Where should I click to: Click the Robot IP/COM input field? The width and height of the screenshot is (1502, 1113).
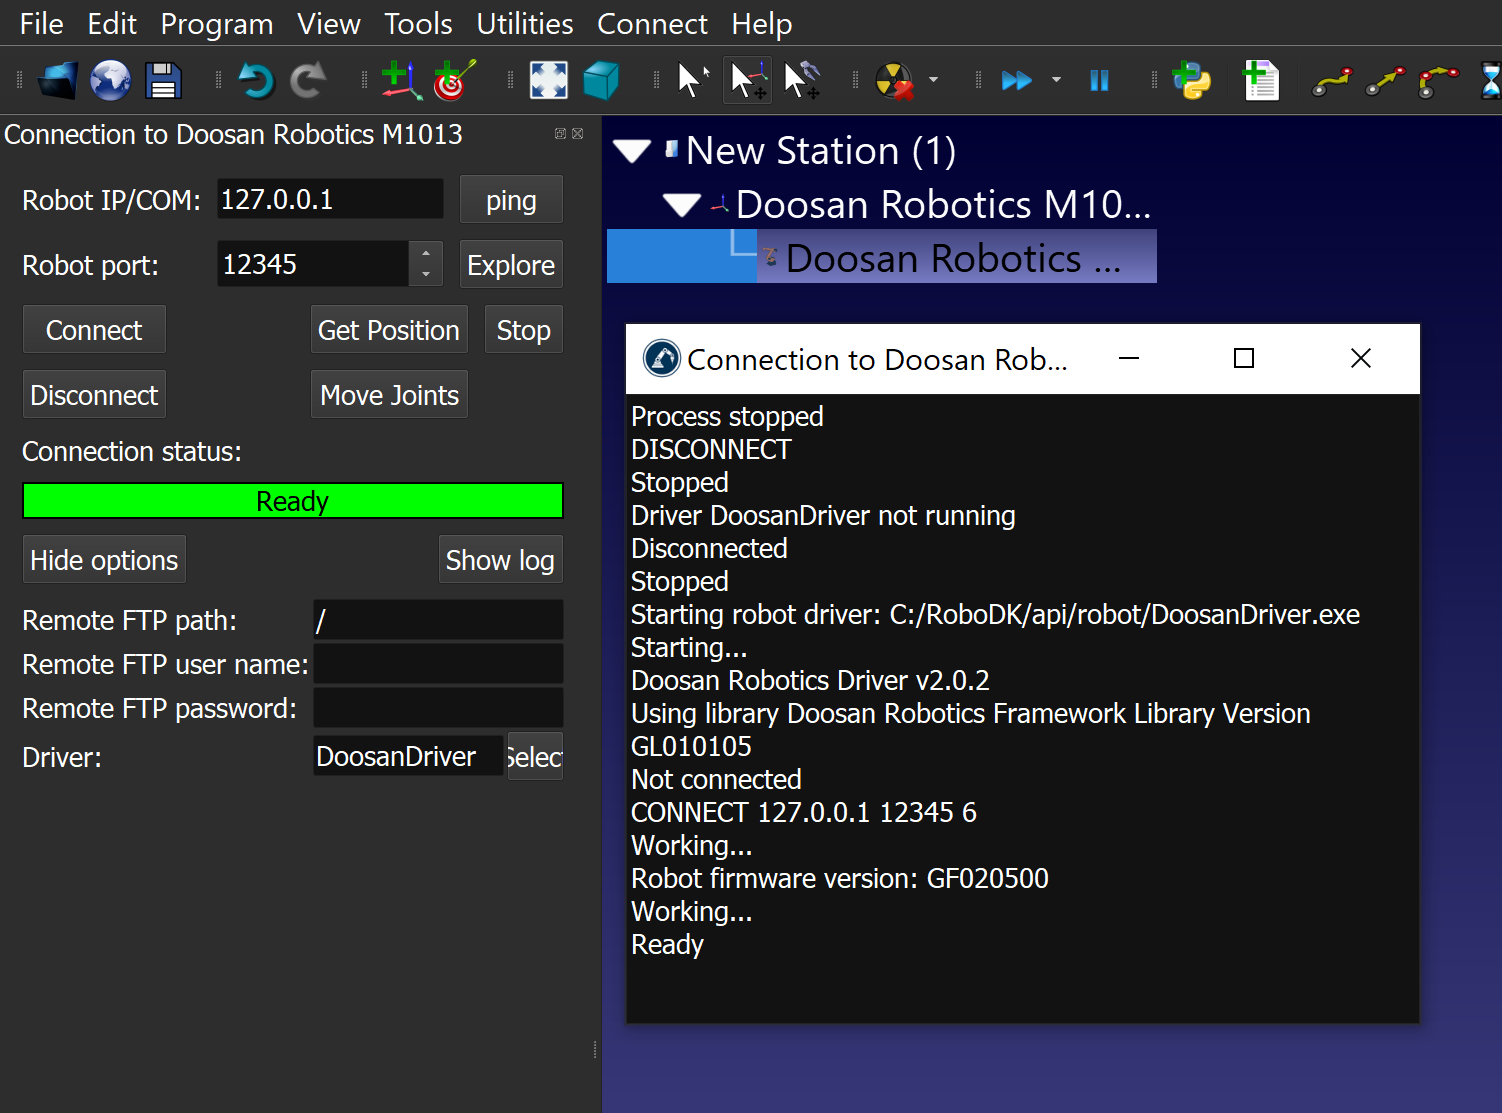click(329, 199)
